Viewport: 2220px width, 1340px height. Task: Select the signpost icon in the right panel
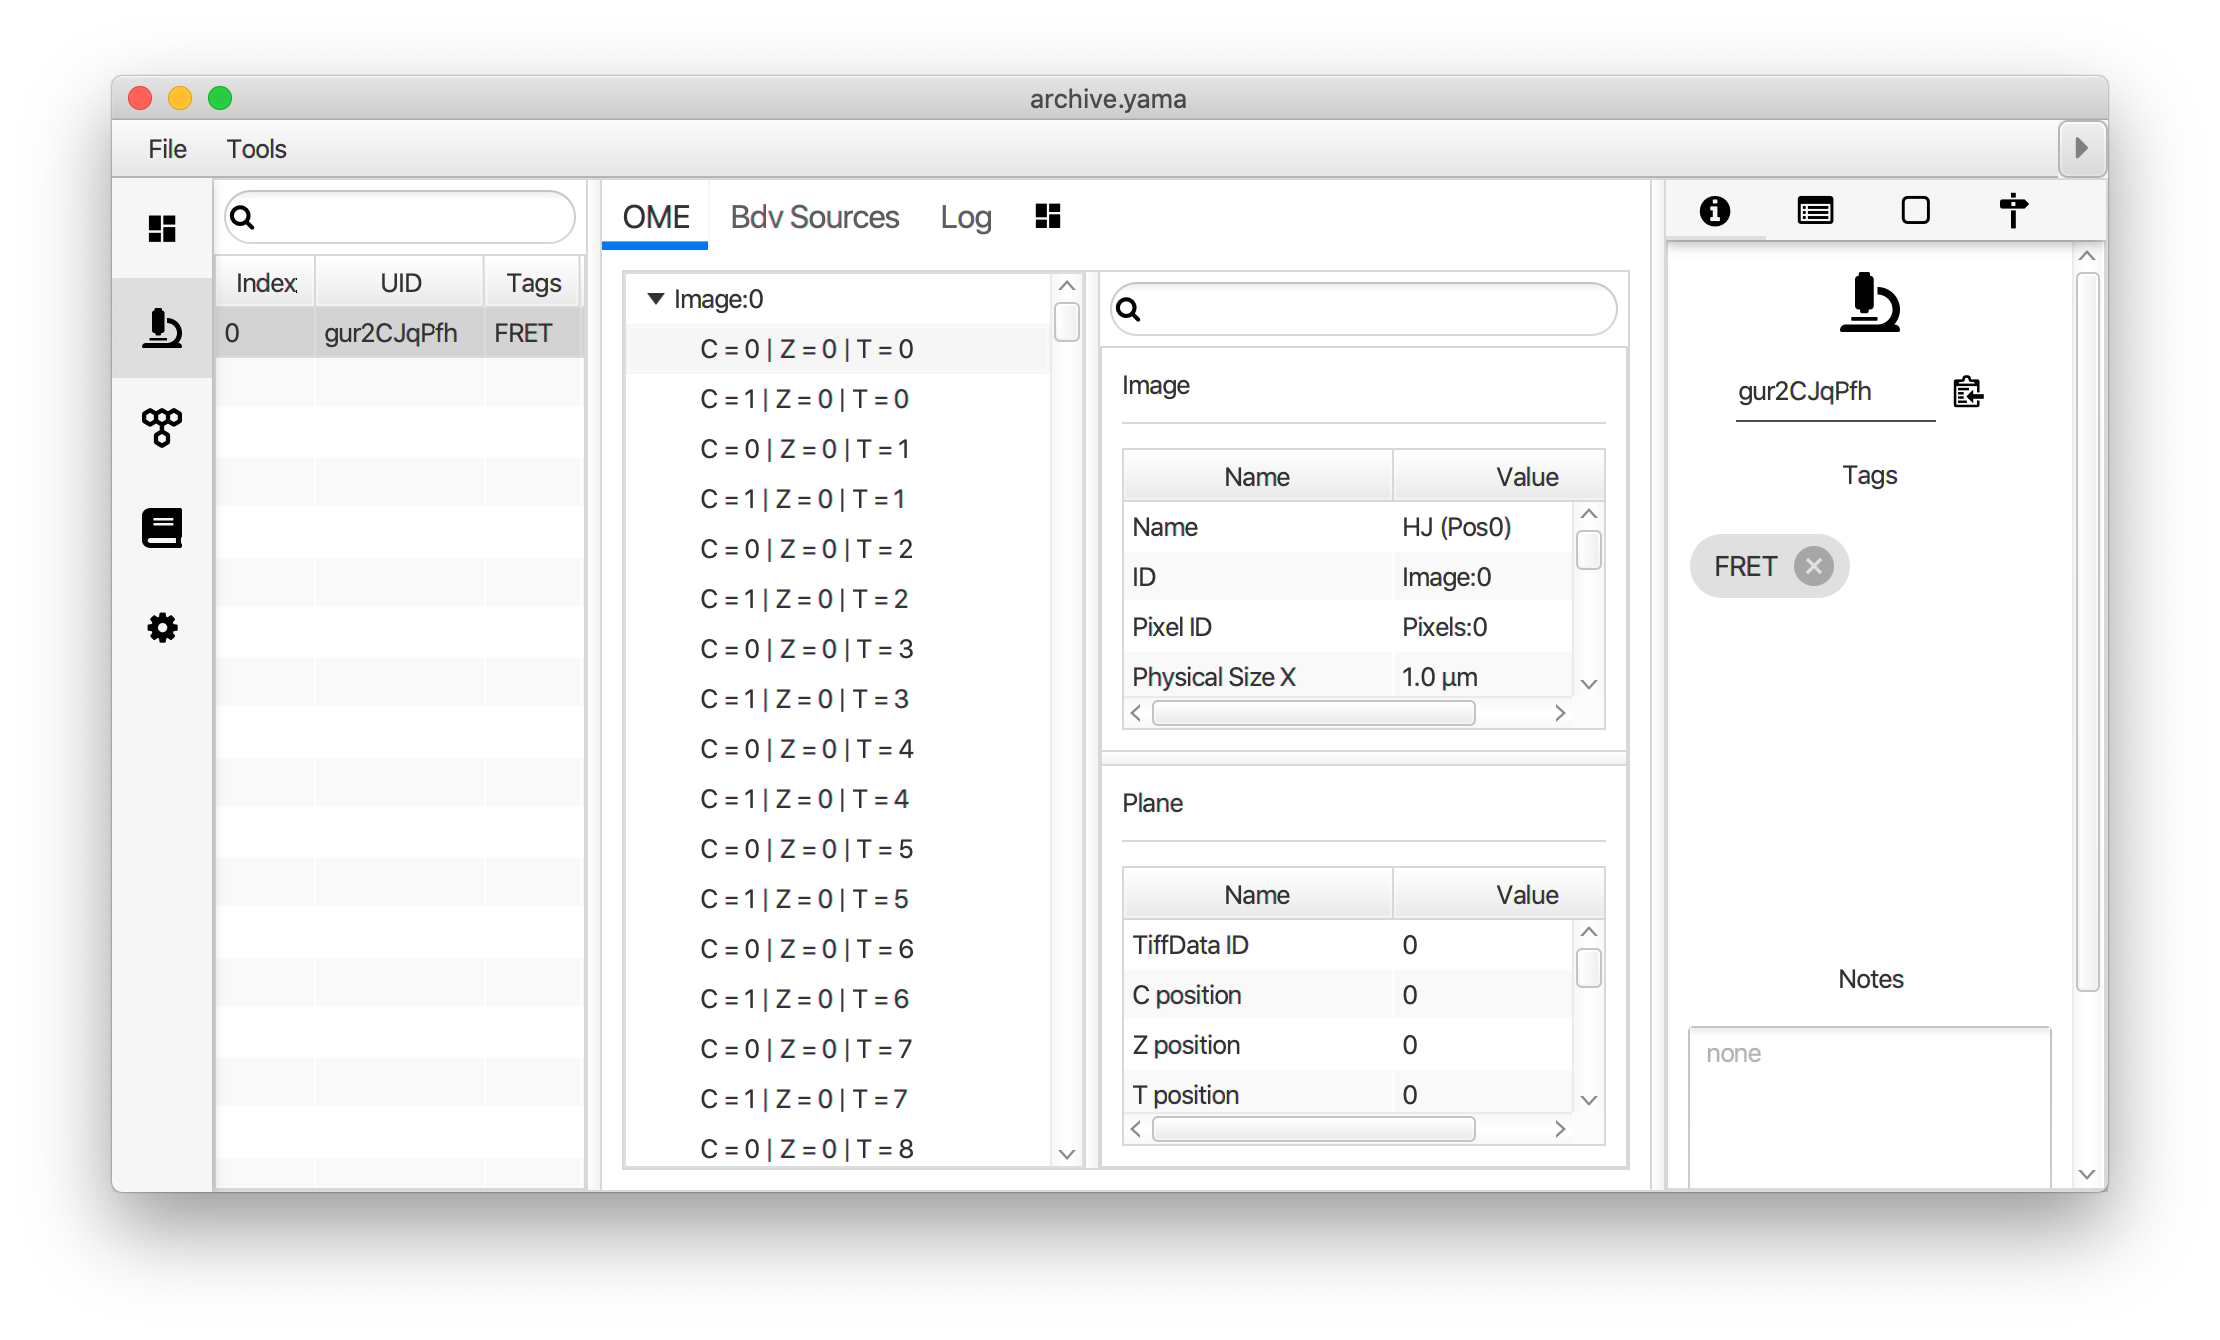[x=2013, y=211]
